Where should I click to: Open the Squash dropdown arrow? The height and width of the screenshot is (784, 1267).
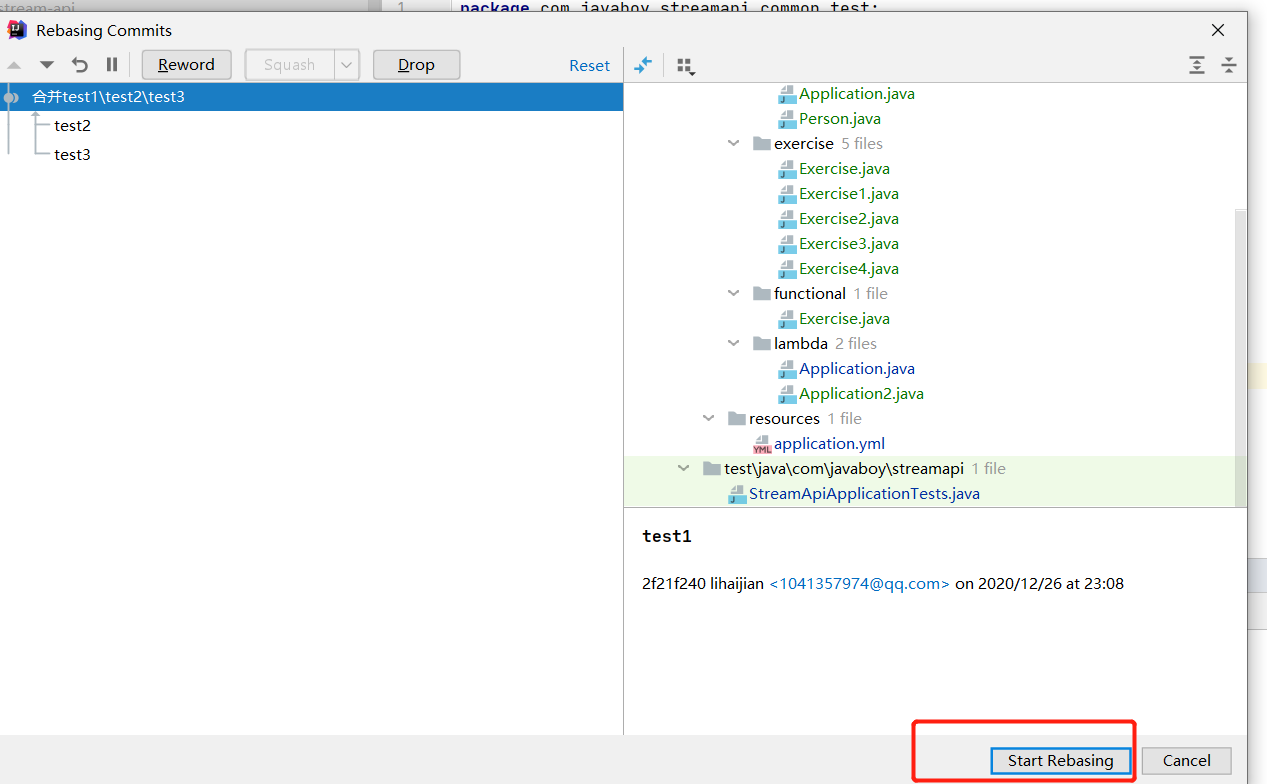(347, 65)
